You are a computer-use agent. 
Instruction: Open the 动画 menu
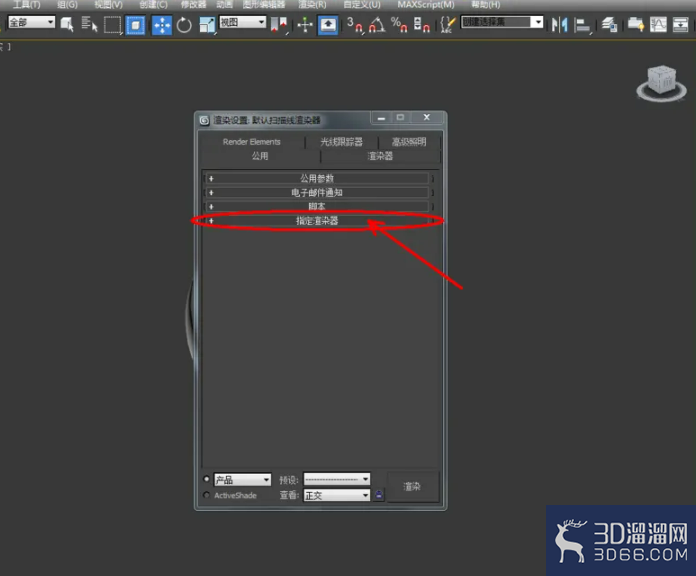224,4
